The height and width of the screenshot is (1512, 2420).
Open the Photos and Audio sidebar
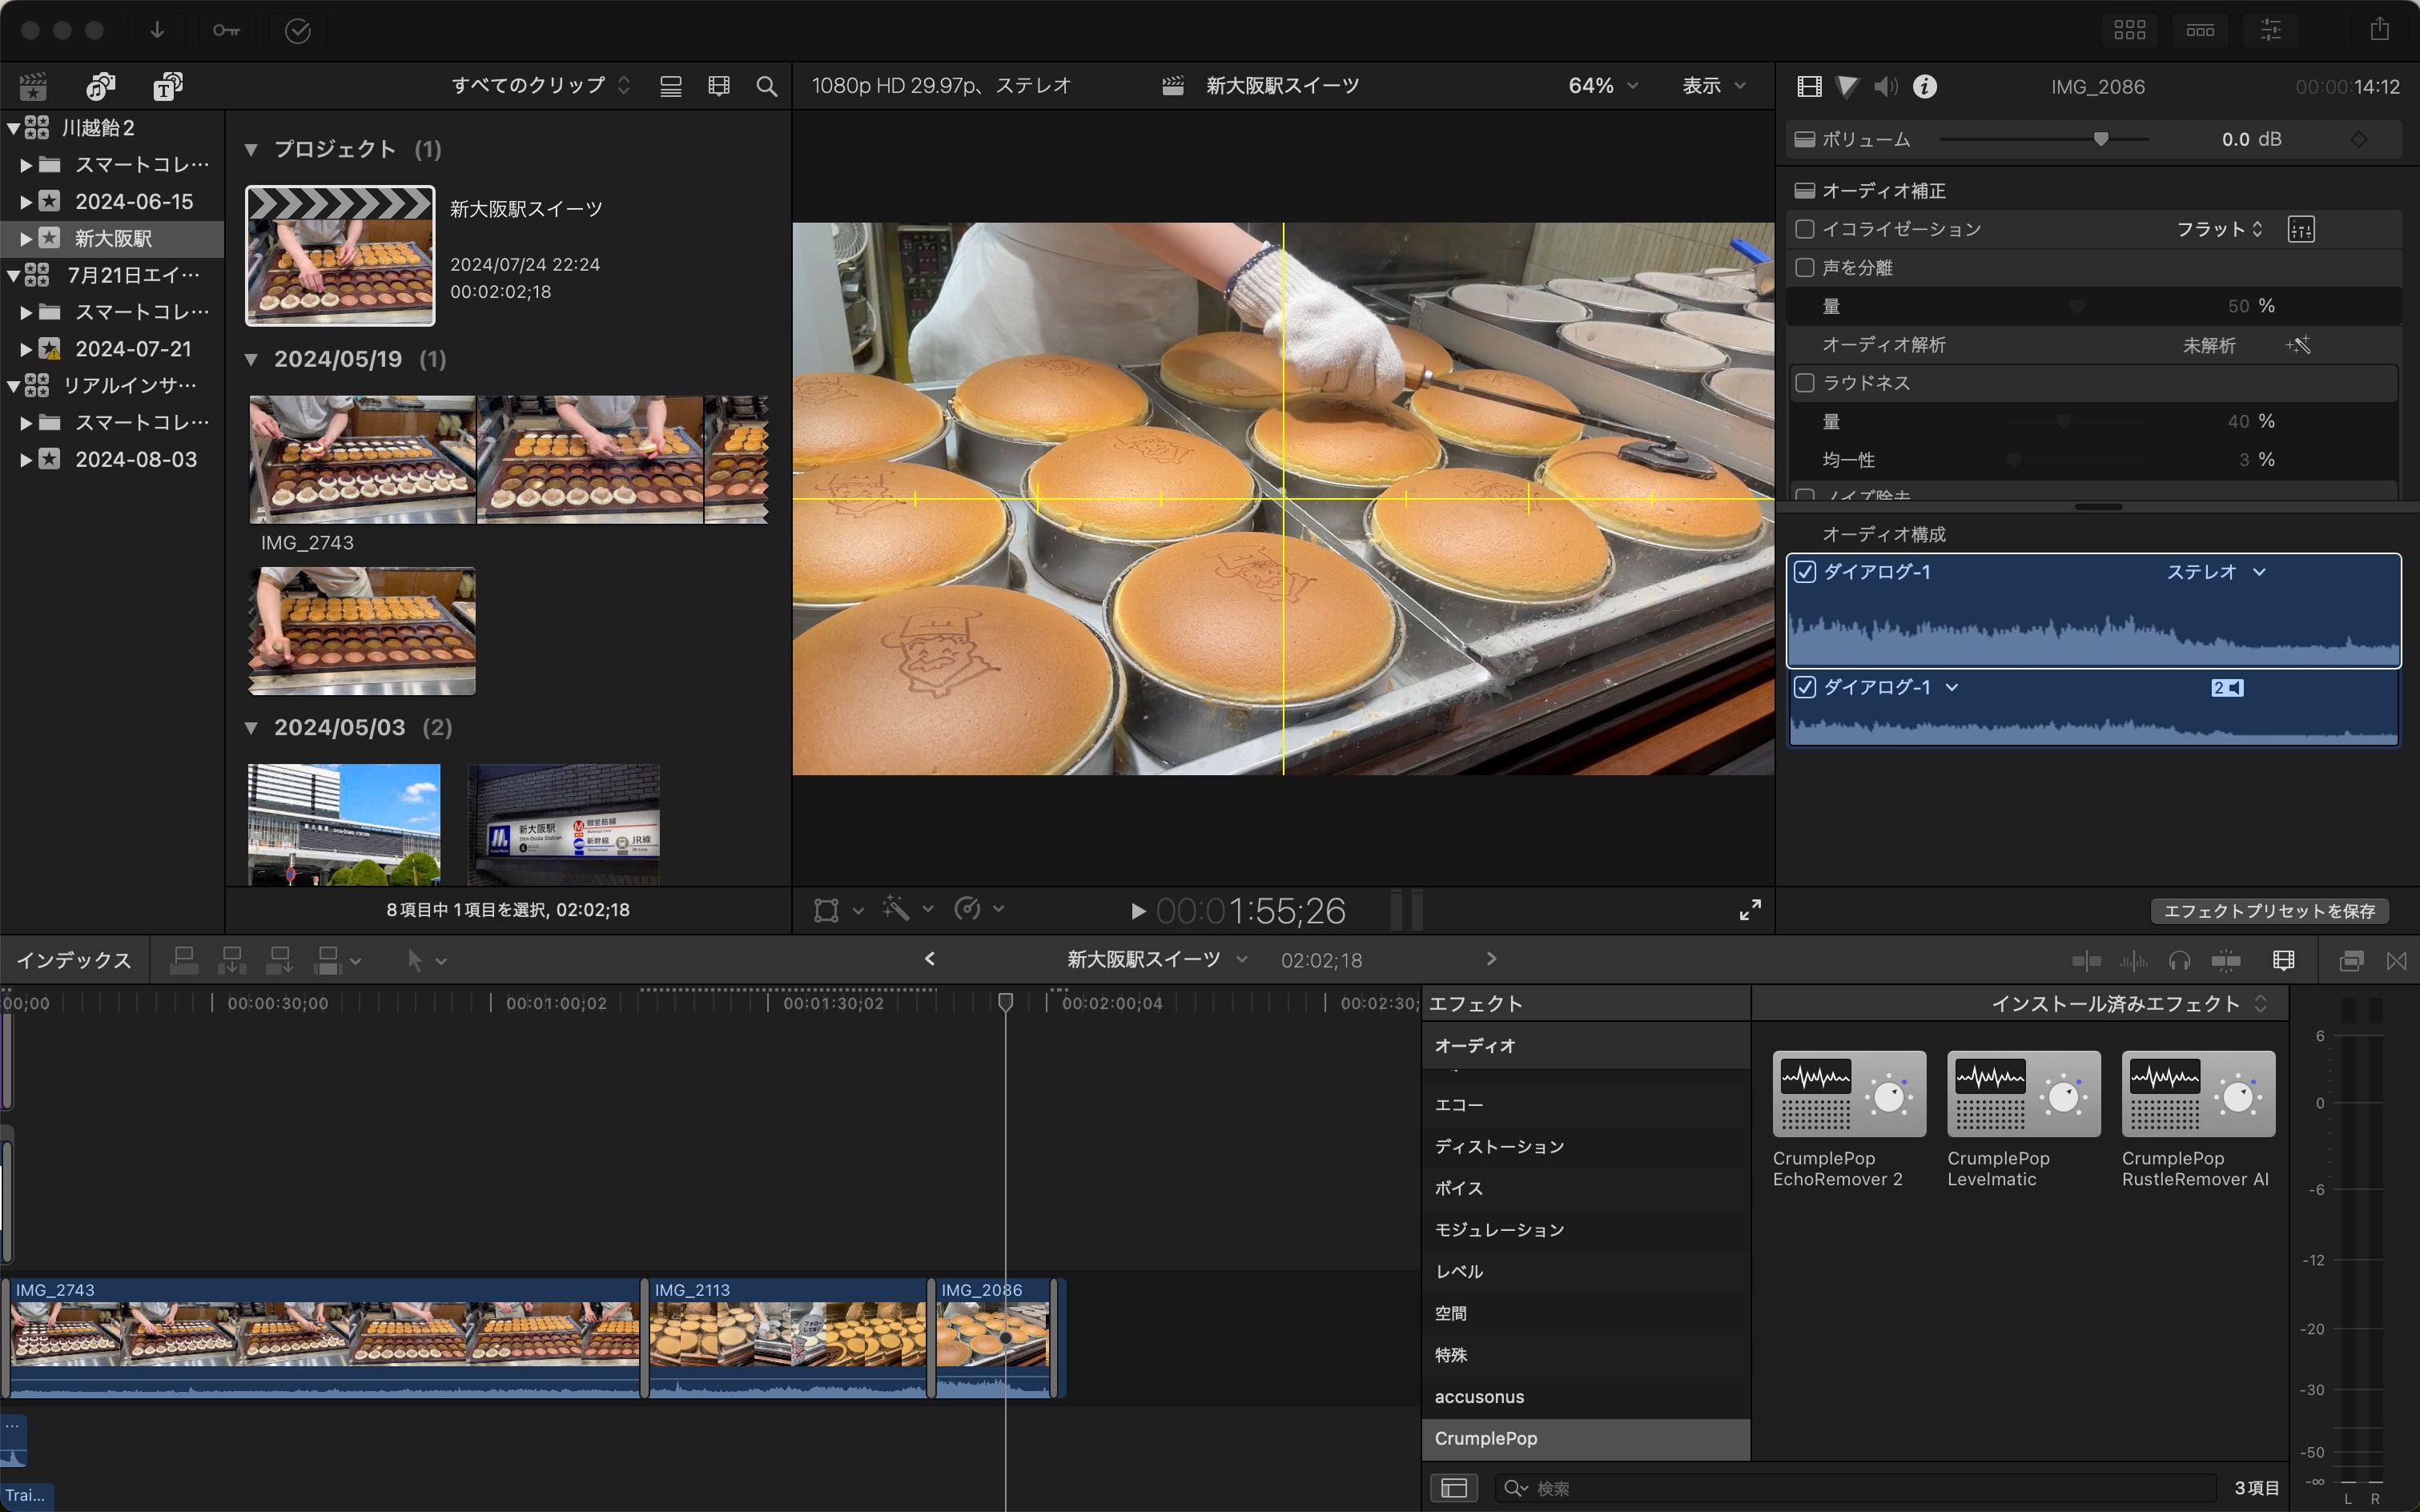coord(100,87)
